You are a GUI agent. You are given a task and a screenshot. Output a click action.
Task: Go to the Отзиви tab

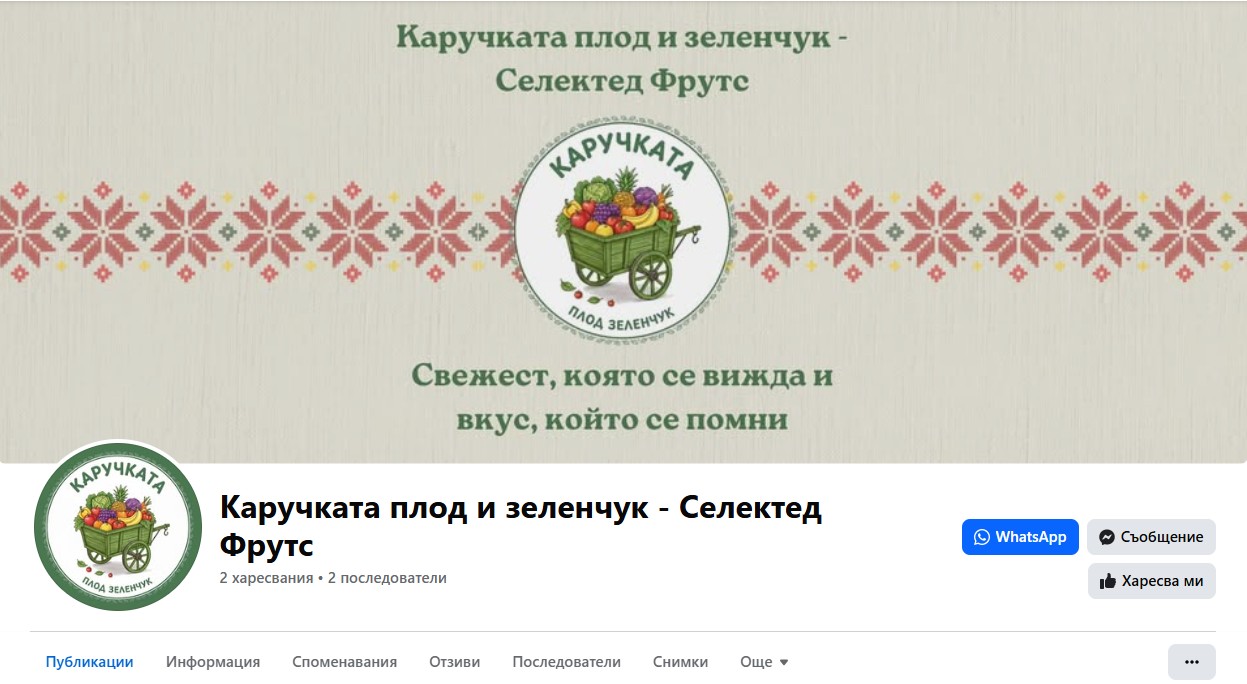[x=455, y=662]
